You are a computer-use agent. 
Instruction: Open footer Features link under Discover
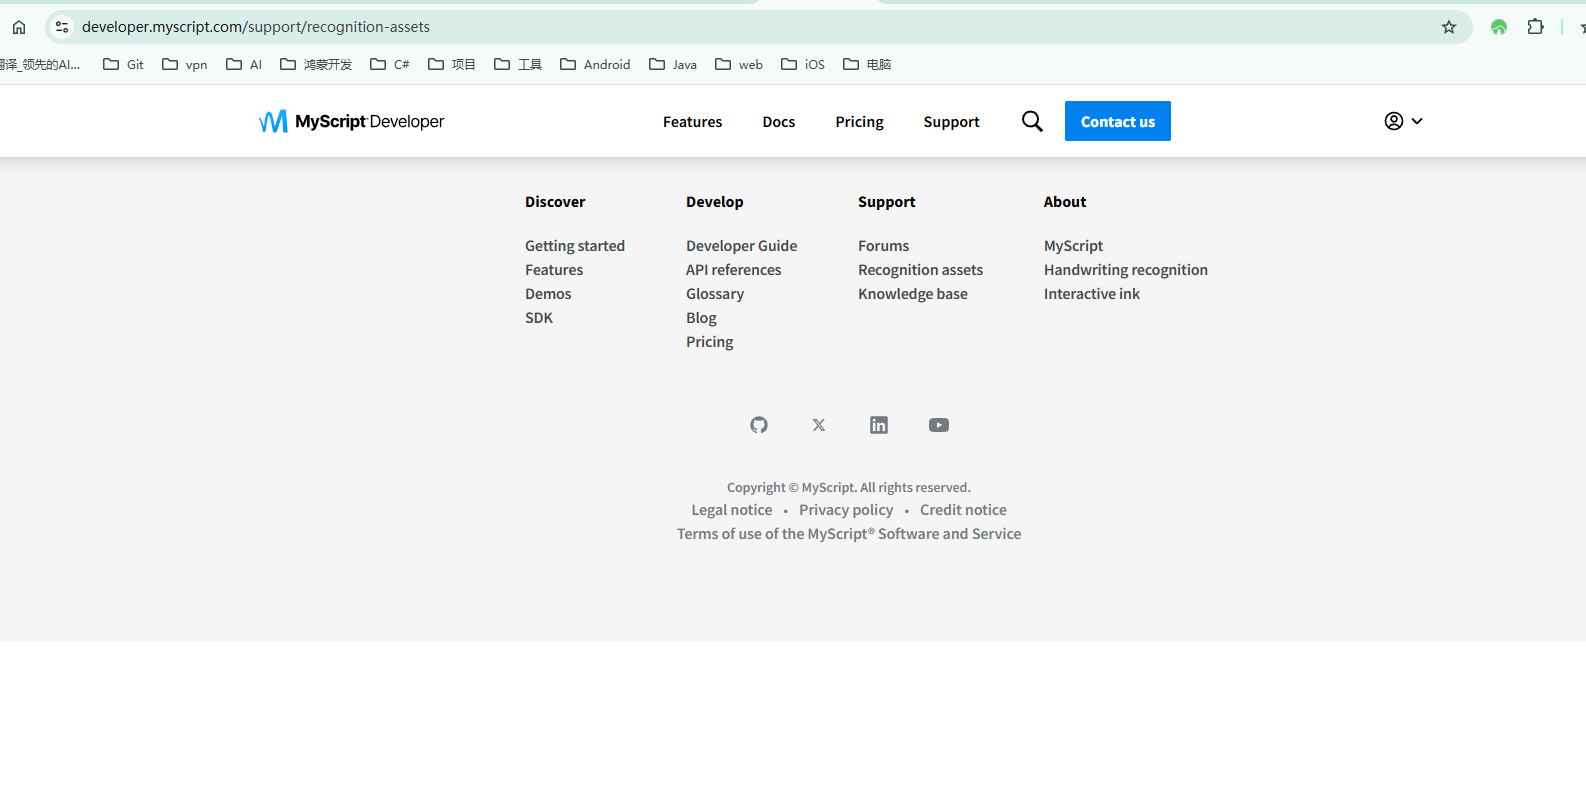(x=554, y=270)
